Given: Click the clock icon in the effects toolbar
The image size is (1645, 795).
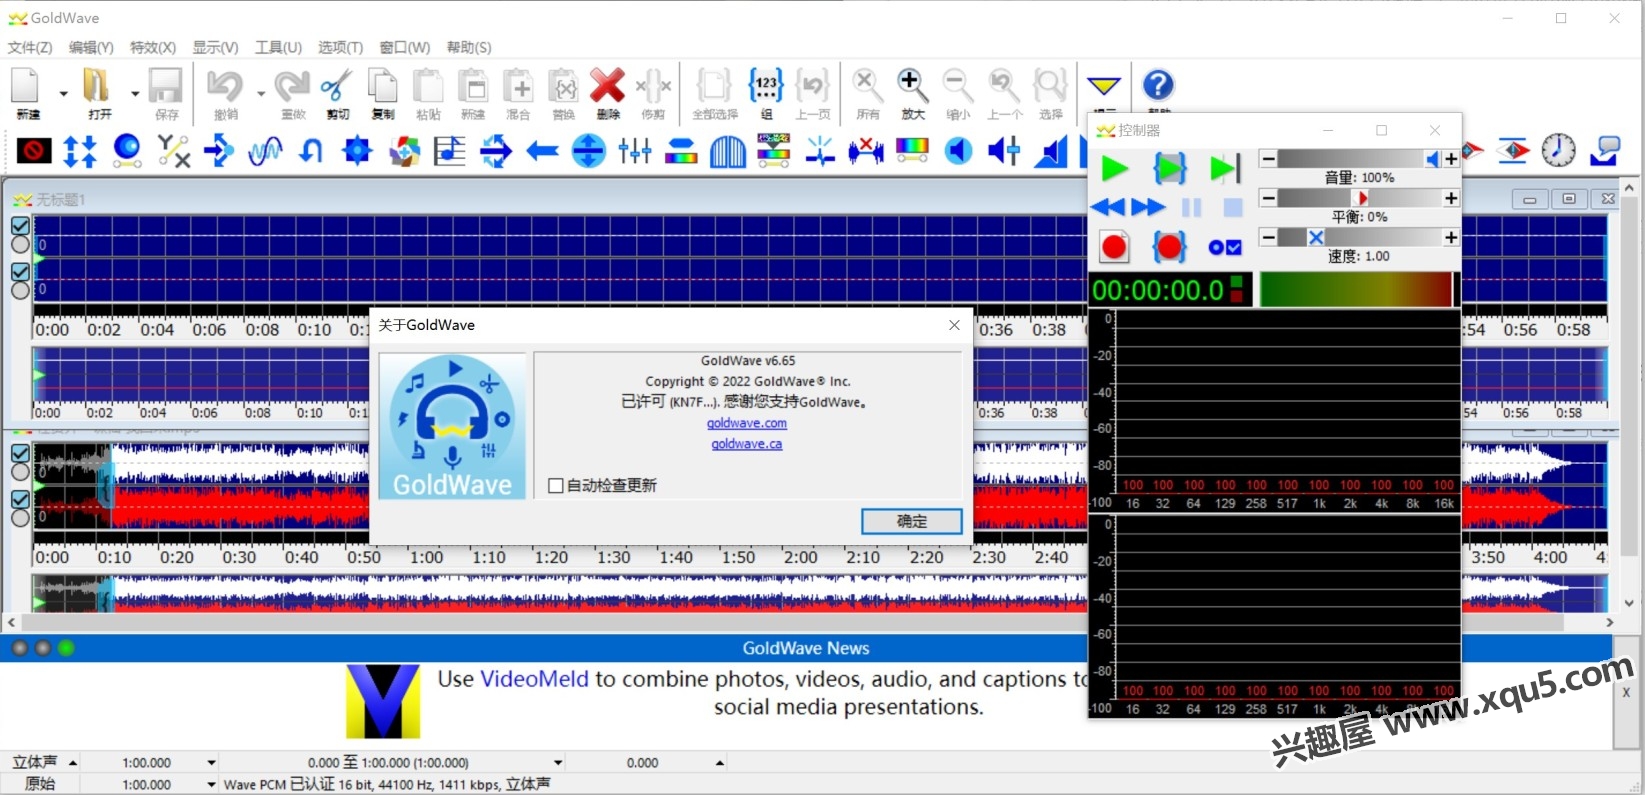Looking at the screenshot, I should (1558, 150).
